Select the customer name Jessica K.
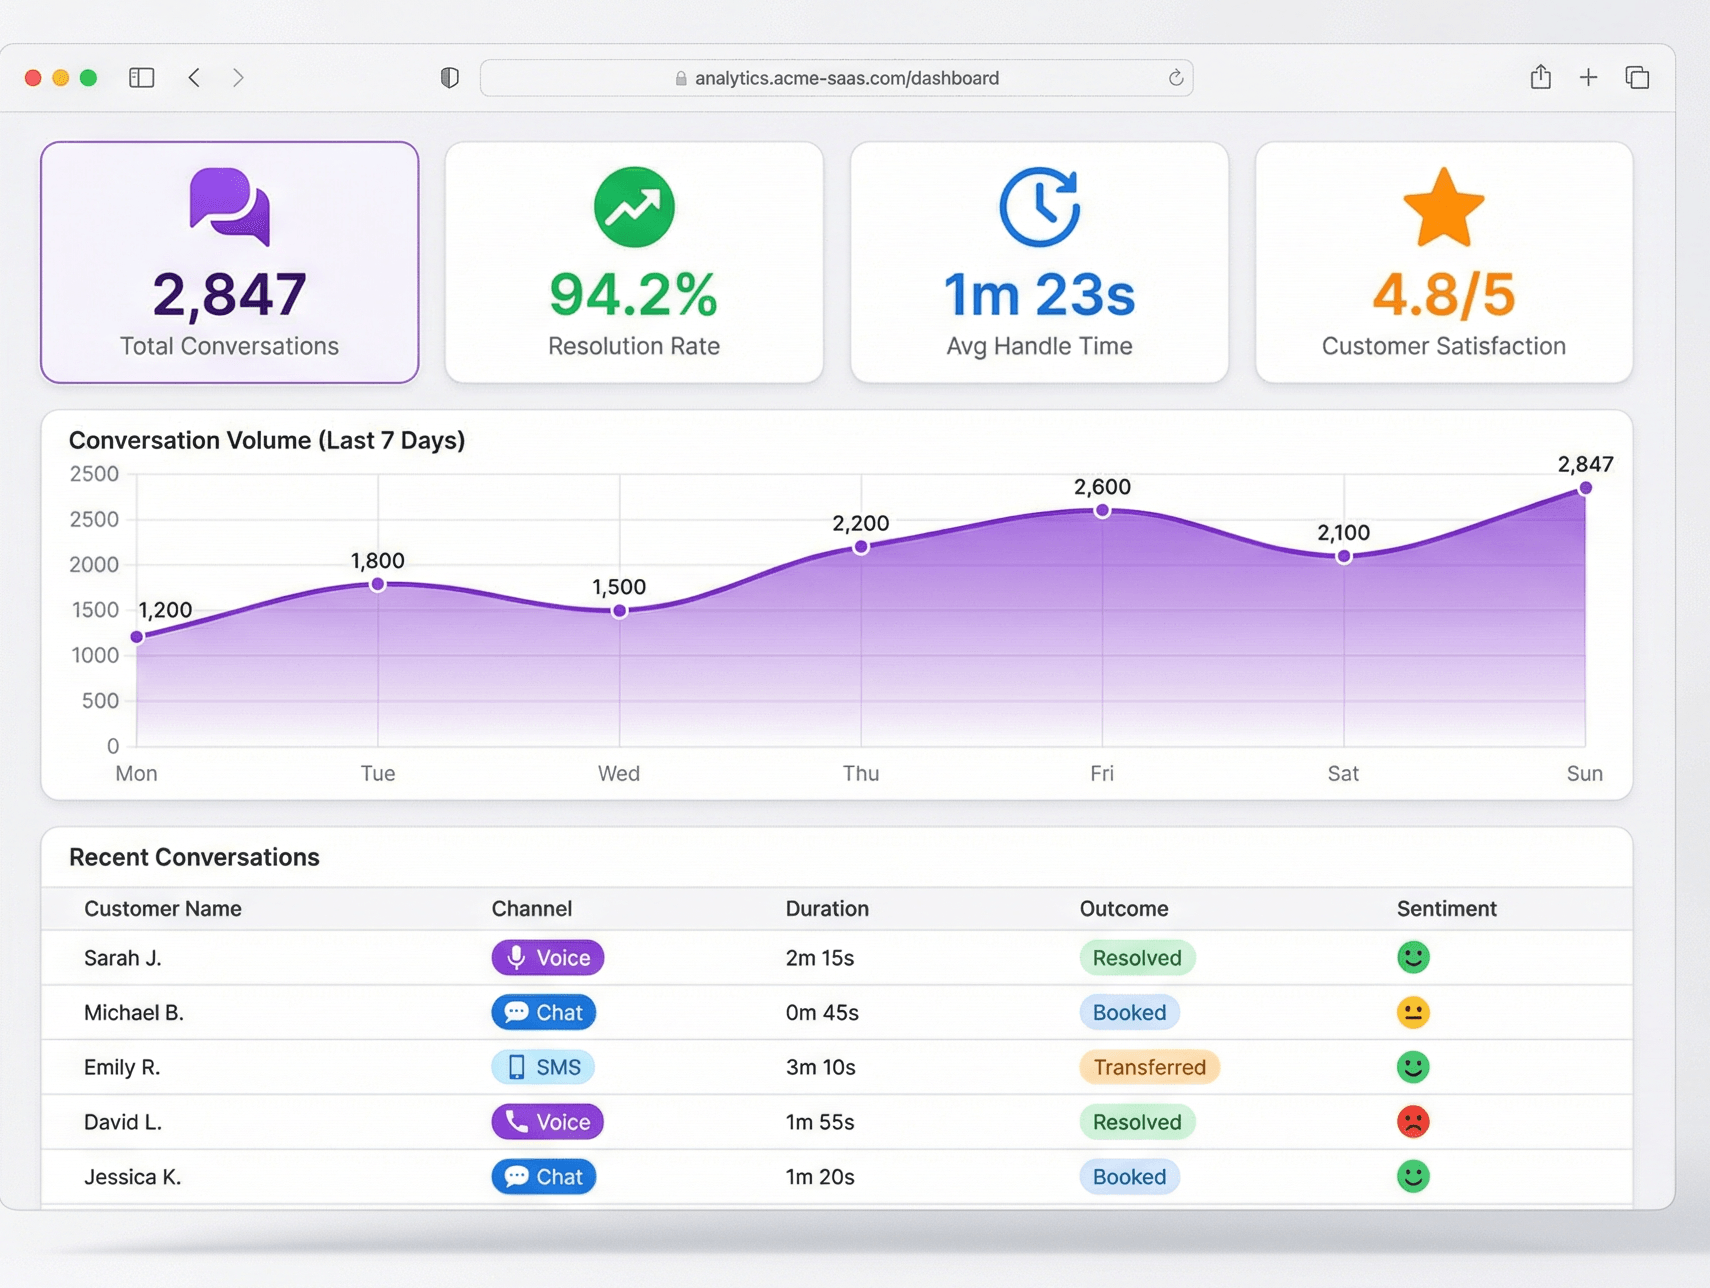Image resolution: width=1710 pixels, height=1288 pixels. 133,1177
